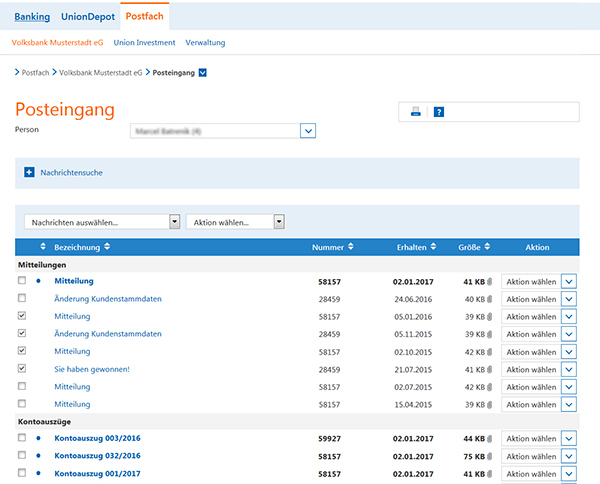600x484 pixels.
Task: Open Kontoauszug 032/2016 link
Action: (97, 456)
